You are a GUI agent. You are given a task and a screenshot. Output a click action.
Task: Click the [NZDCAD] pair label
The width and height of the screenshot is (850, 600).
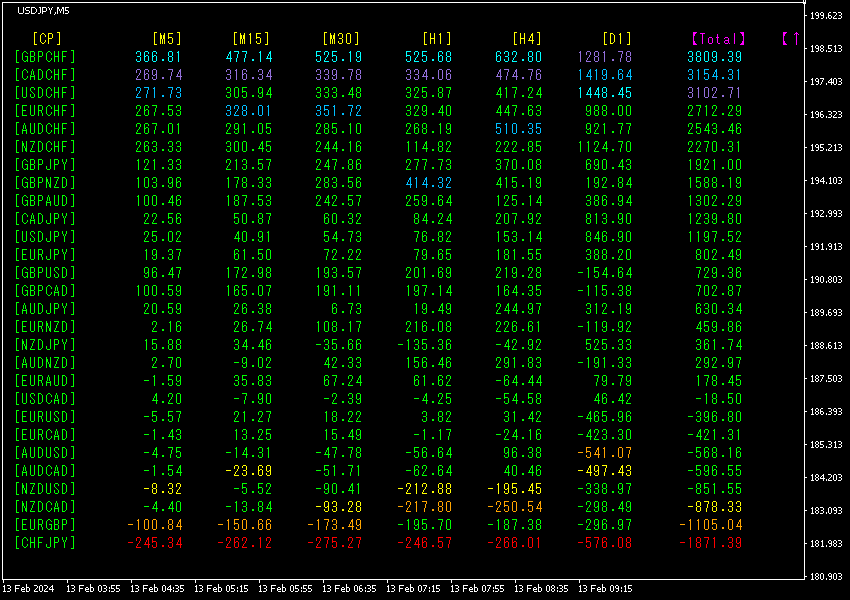(x=45, y=506)
